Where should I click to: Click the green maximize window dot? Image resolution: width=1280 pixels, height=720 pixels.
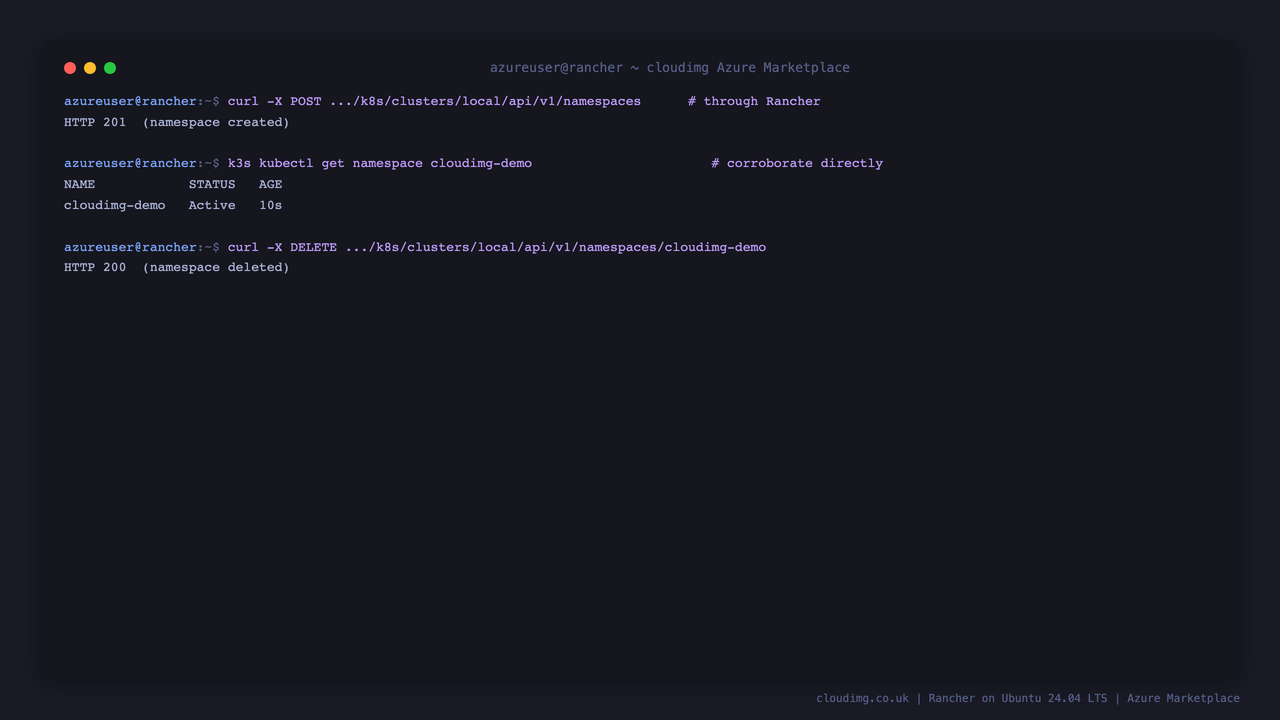[110, 68]
